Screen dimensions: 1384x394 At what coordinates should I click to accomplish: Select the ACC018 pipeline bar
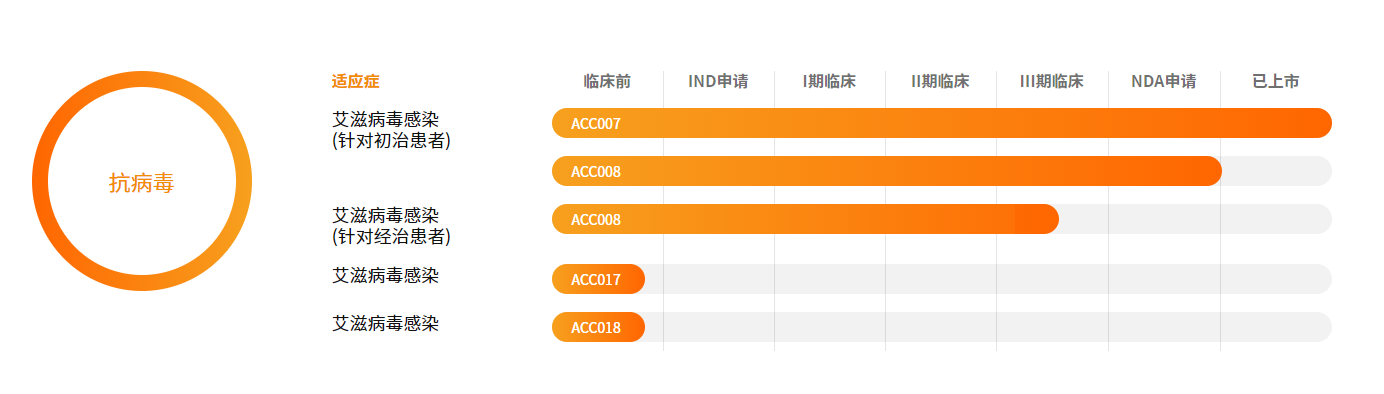point(598,327)
